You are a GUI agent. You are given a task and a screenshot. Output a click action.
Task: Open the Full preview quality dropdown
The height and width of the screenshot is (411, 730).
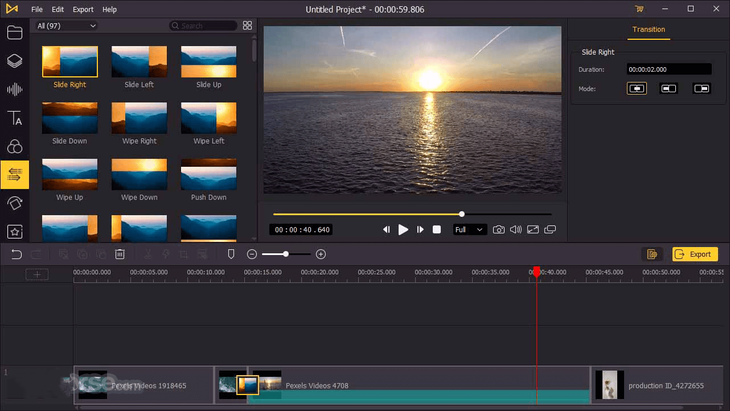[x=469, y=229]
